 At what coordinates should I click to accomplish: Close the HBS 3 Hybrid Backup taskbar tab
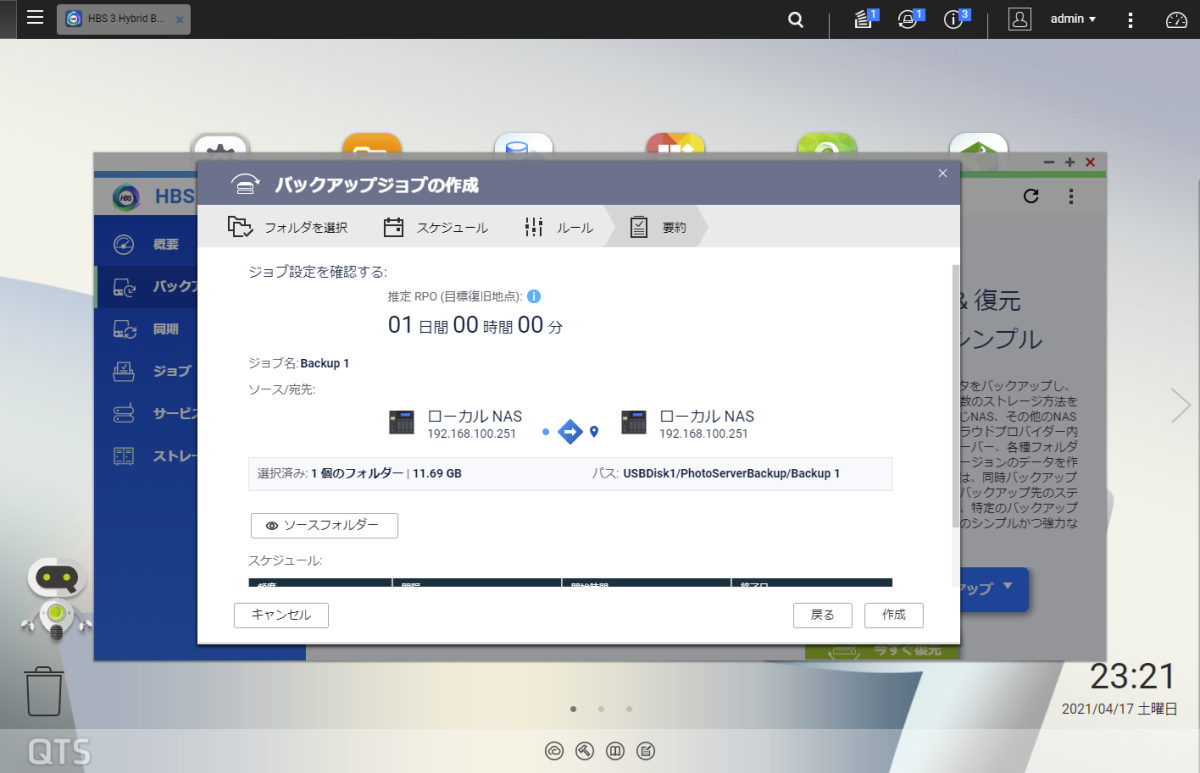point(180,20)
